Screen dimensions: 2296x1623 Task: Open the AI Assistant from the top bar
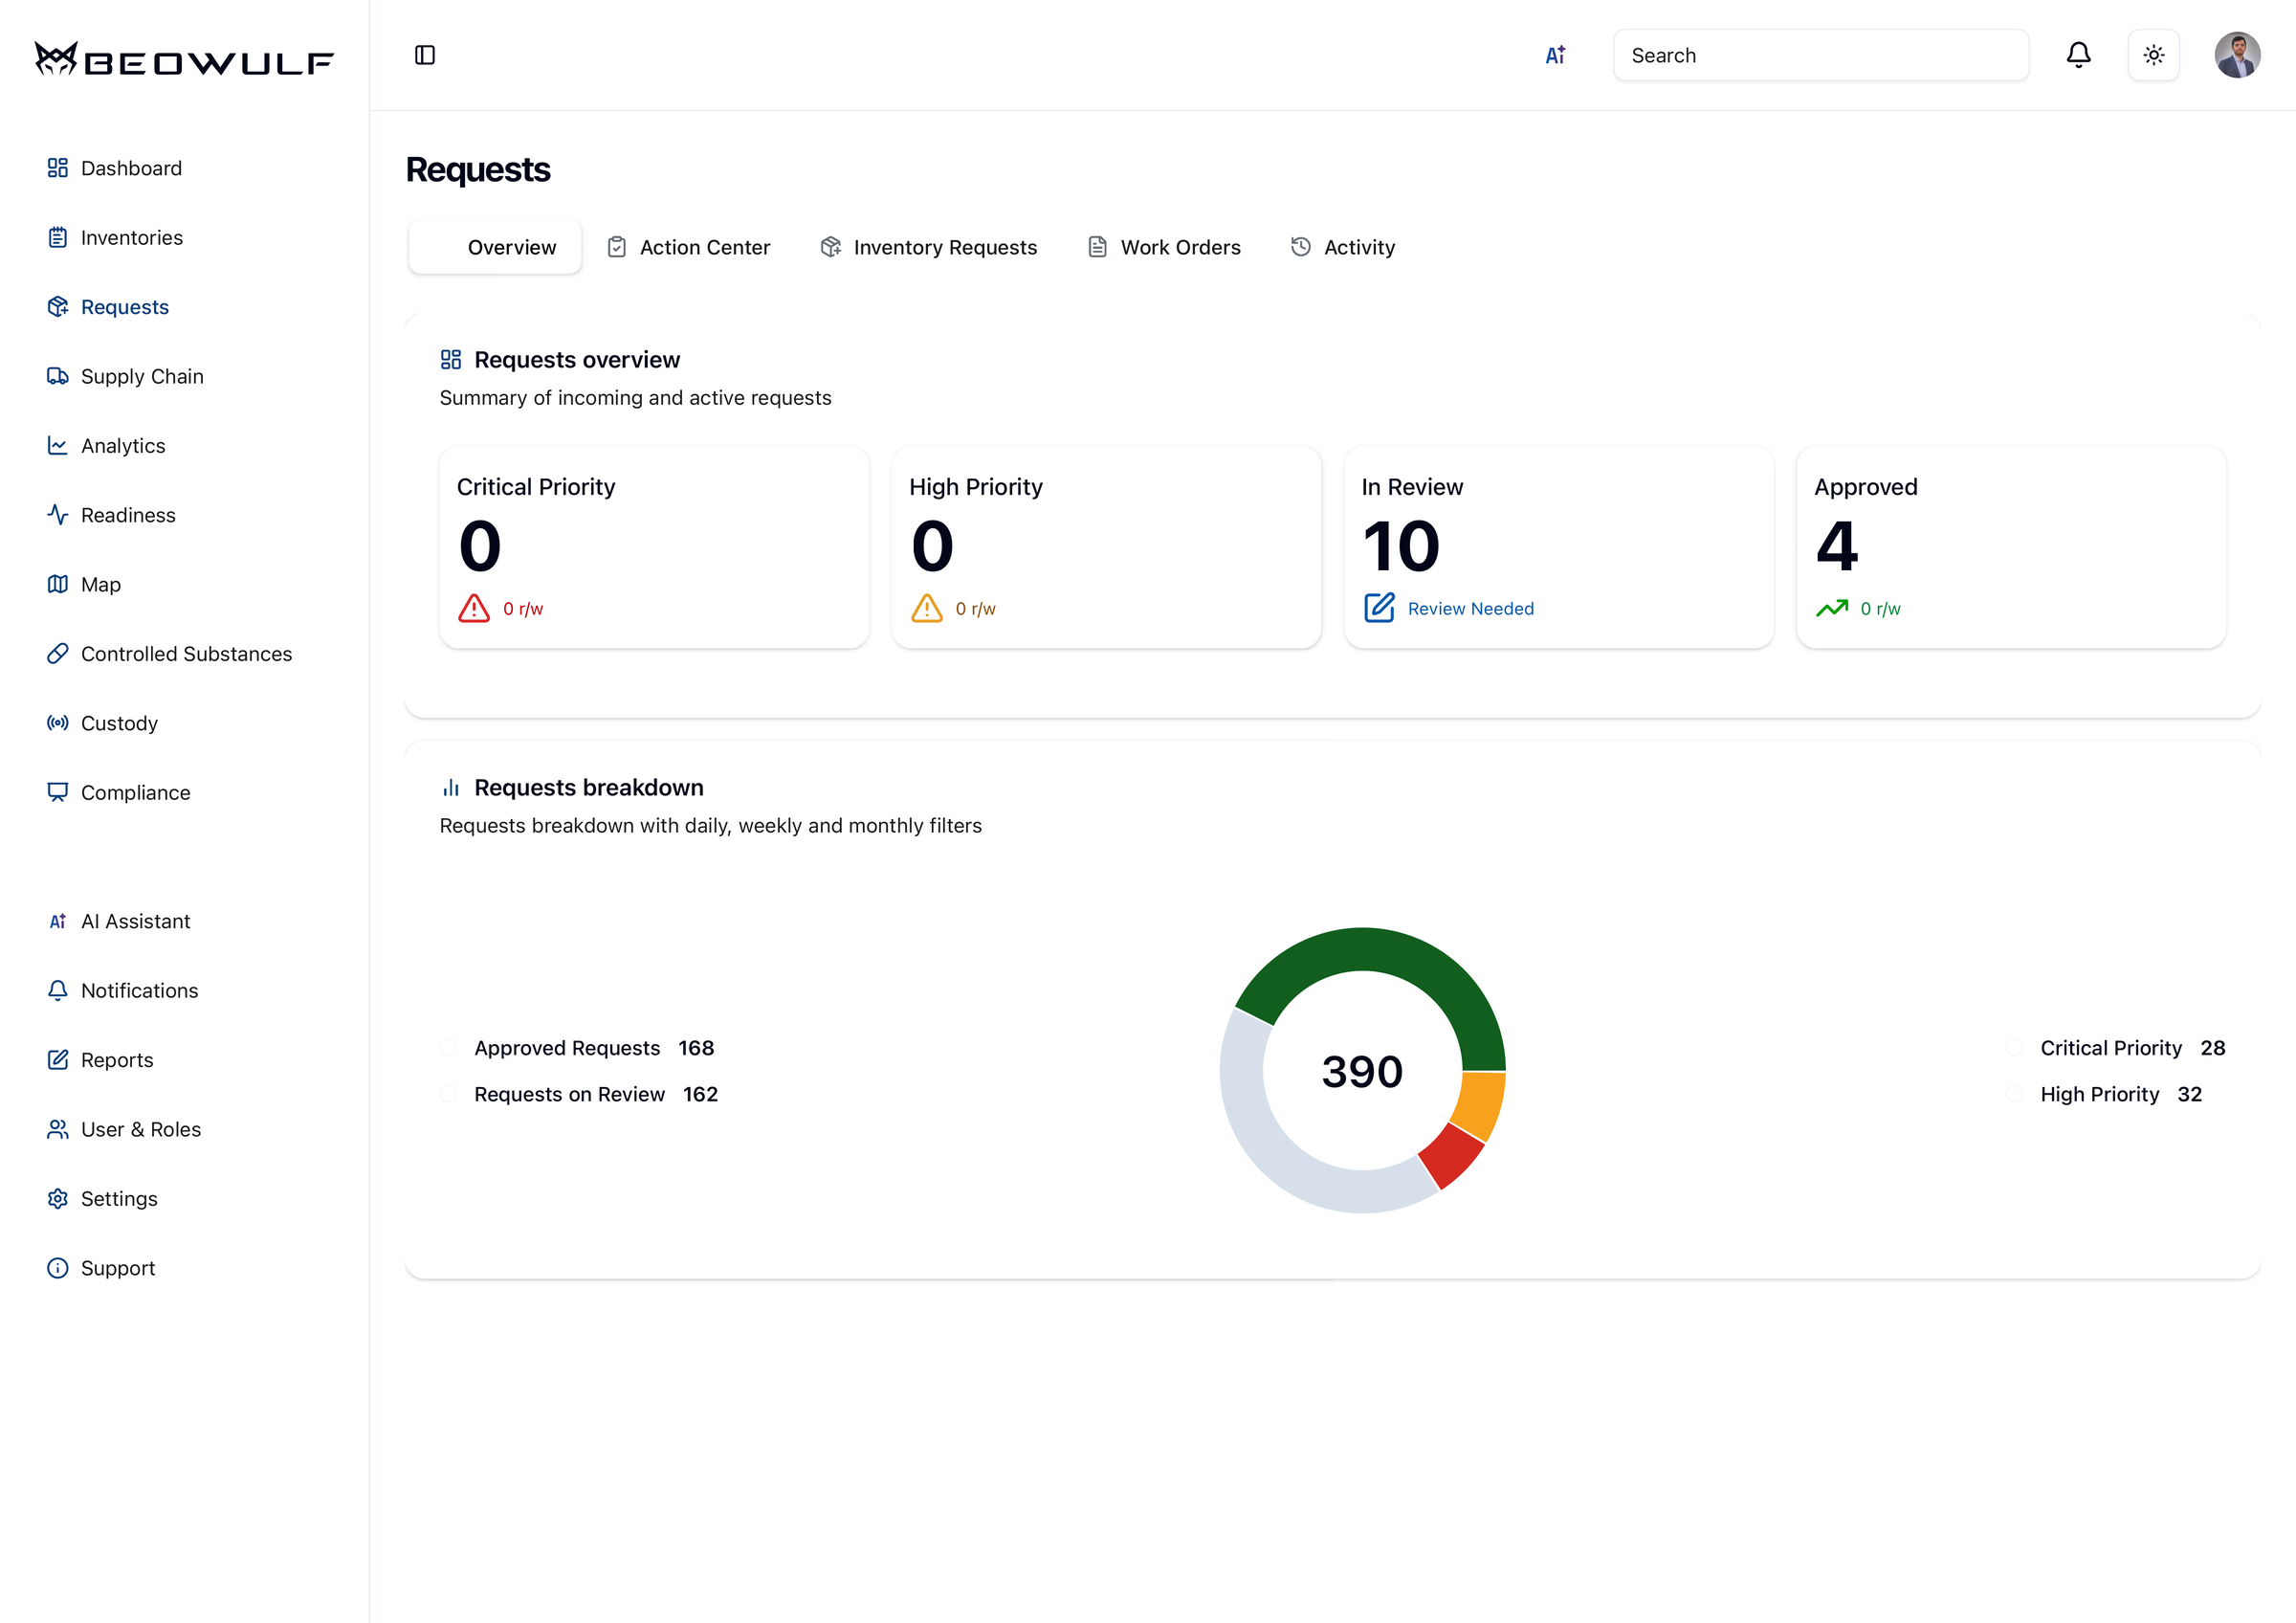1556,55
